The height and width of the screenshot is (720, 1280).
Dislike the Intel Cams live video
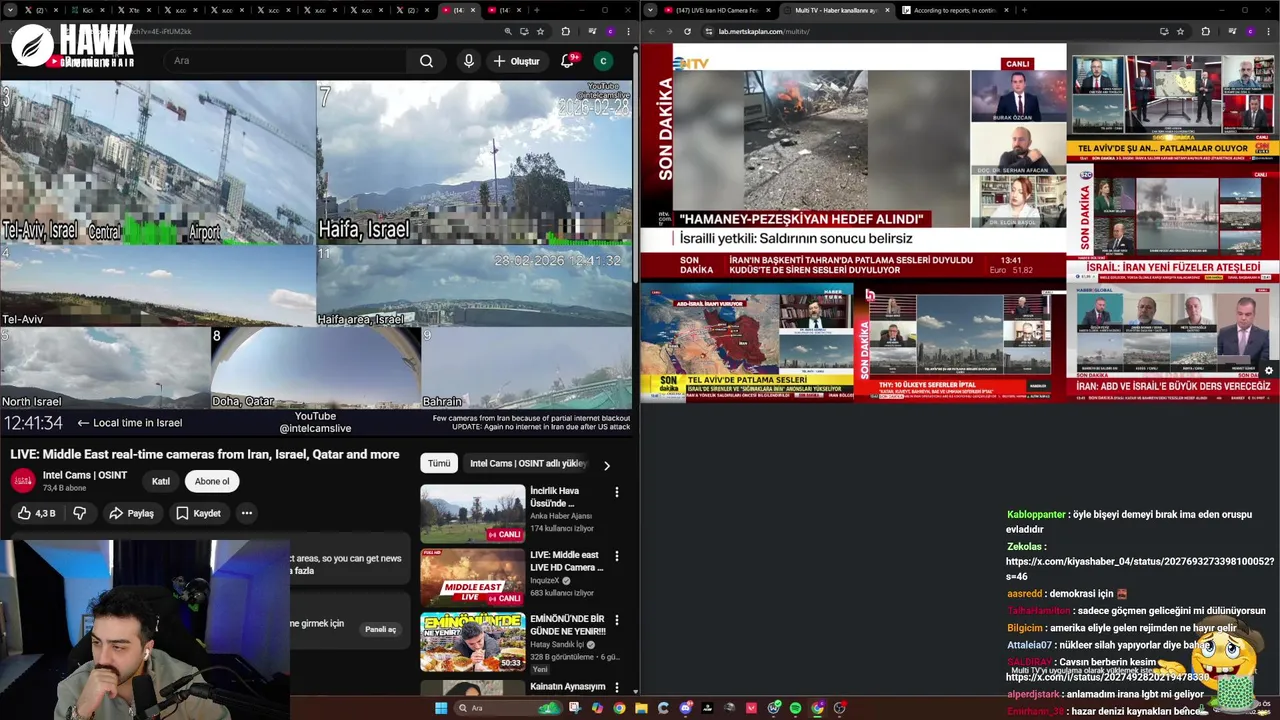point(80,513)
